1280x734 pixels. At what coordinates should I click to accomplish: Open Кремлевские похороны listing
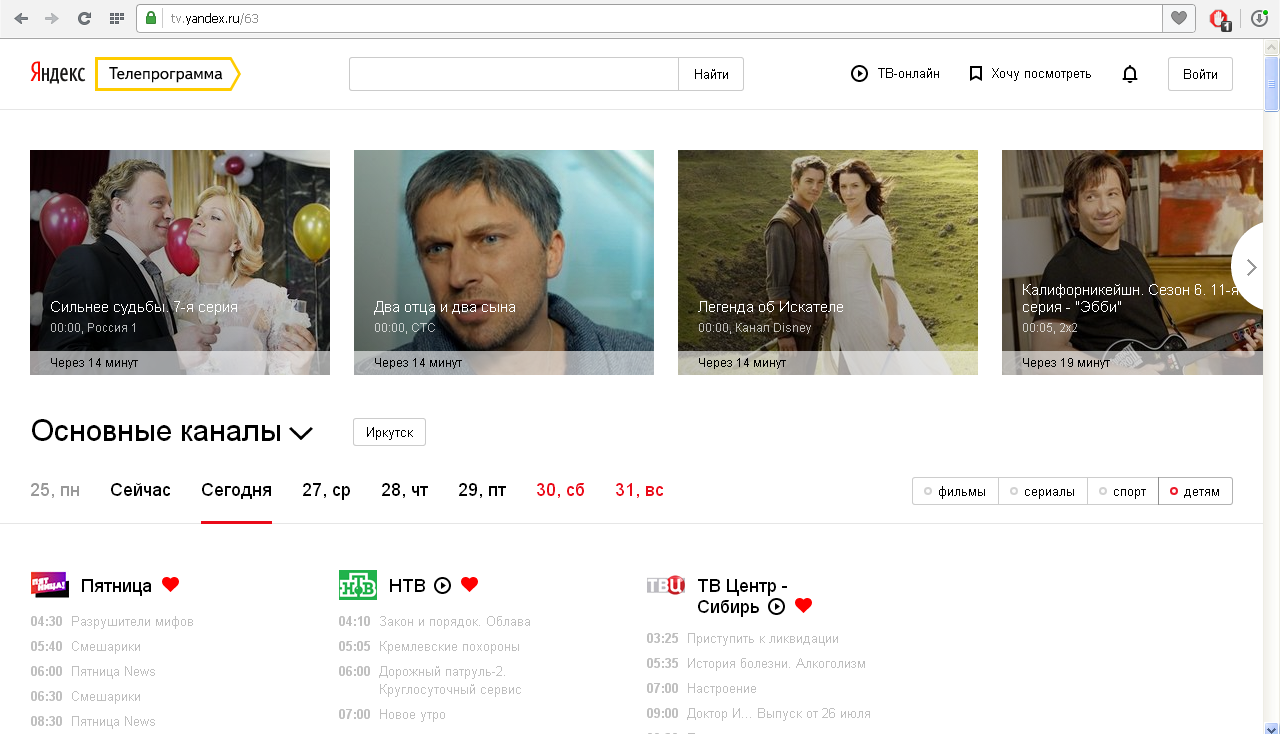tap(449, 647)
